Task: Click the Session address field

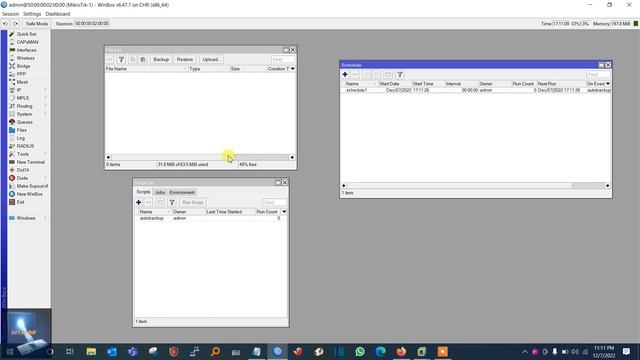Action: click(x=92, y=24)
